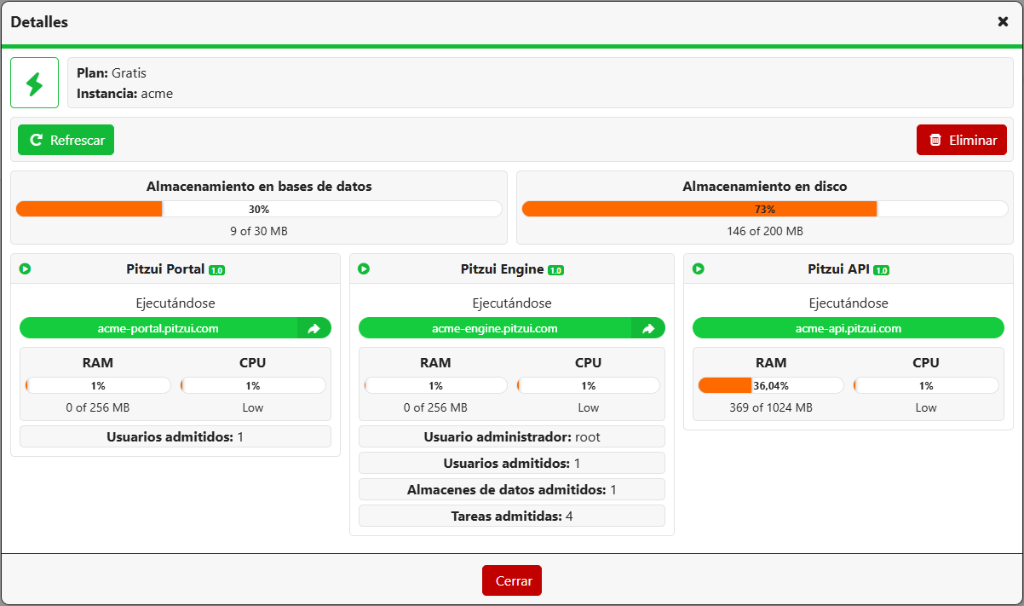This screenshot has height=606, width=1024.
Task: Click the 'Pitzui API' card title
Action: coord(839,269)
